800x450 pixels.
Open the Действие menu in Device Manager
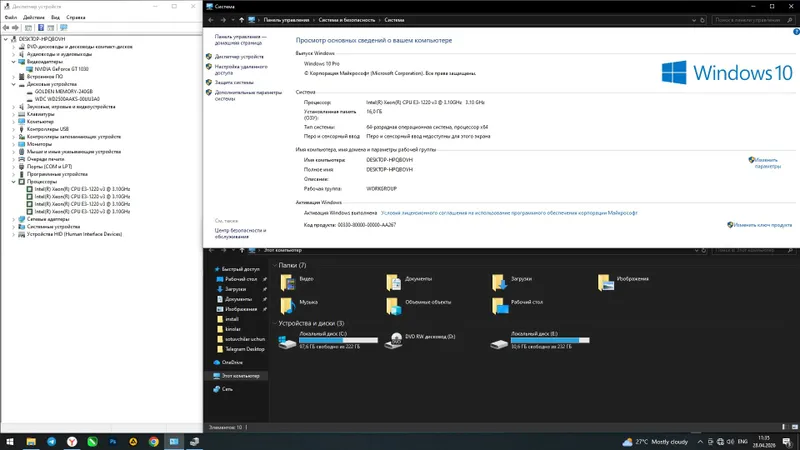pos(34,17)
